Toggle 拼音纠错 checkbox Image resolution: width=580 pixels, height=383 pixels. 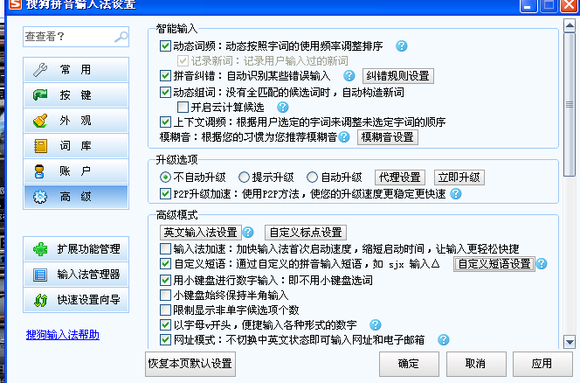coord(165,76)
